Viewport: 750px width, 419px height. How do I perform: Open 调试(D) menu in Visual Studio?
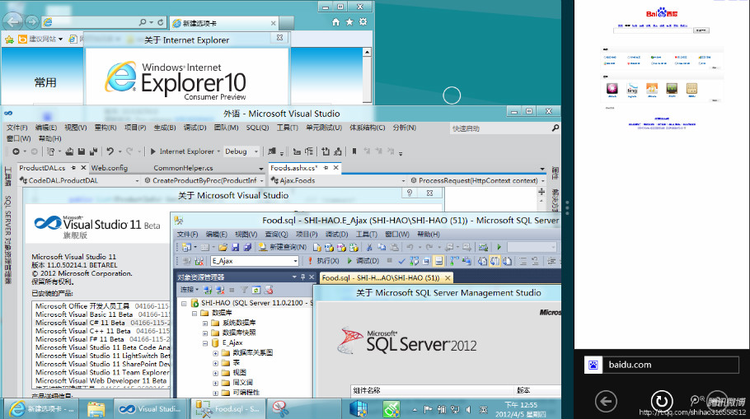coord(195,128)
